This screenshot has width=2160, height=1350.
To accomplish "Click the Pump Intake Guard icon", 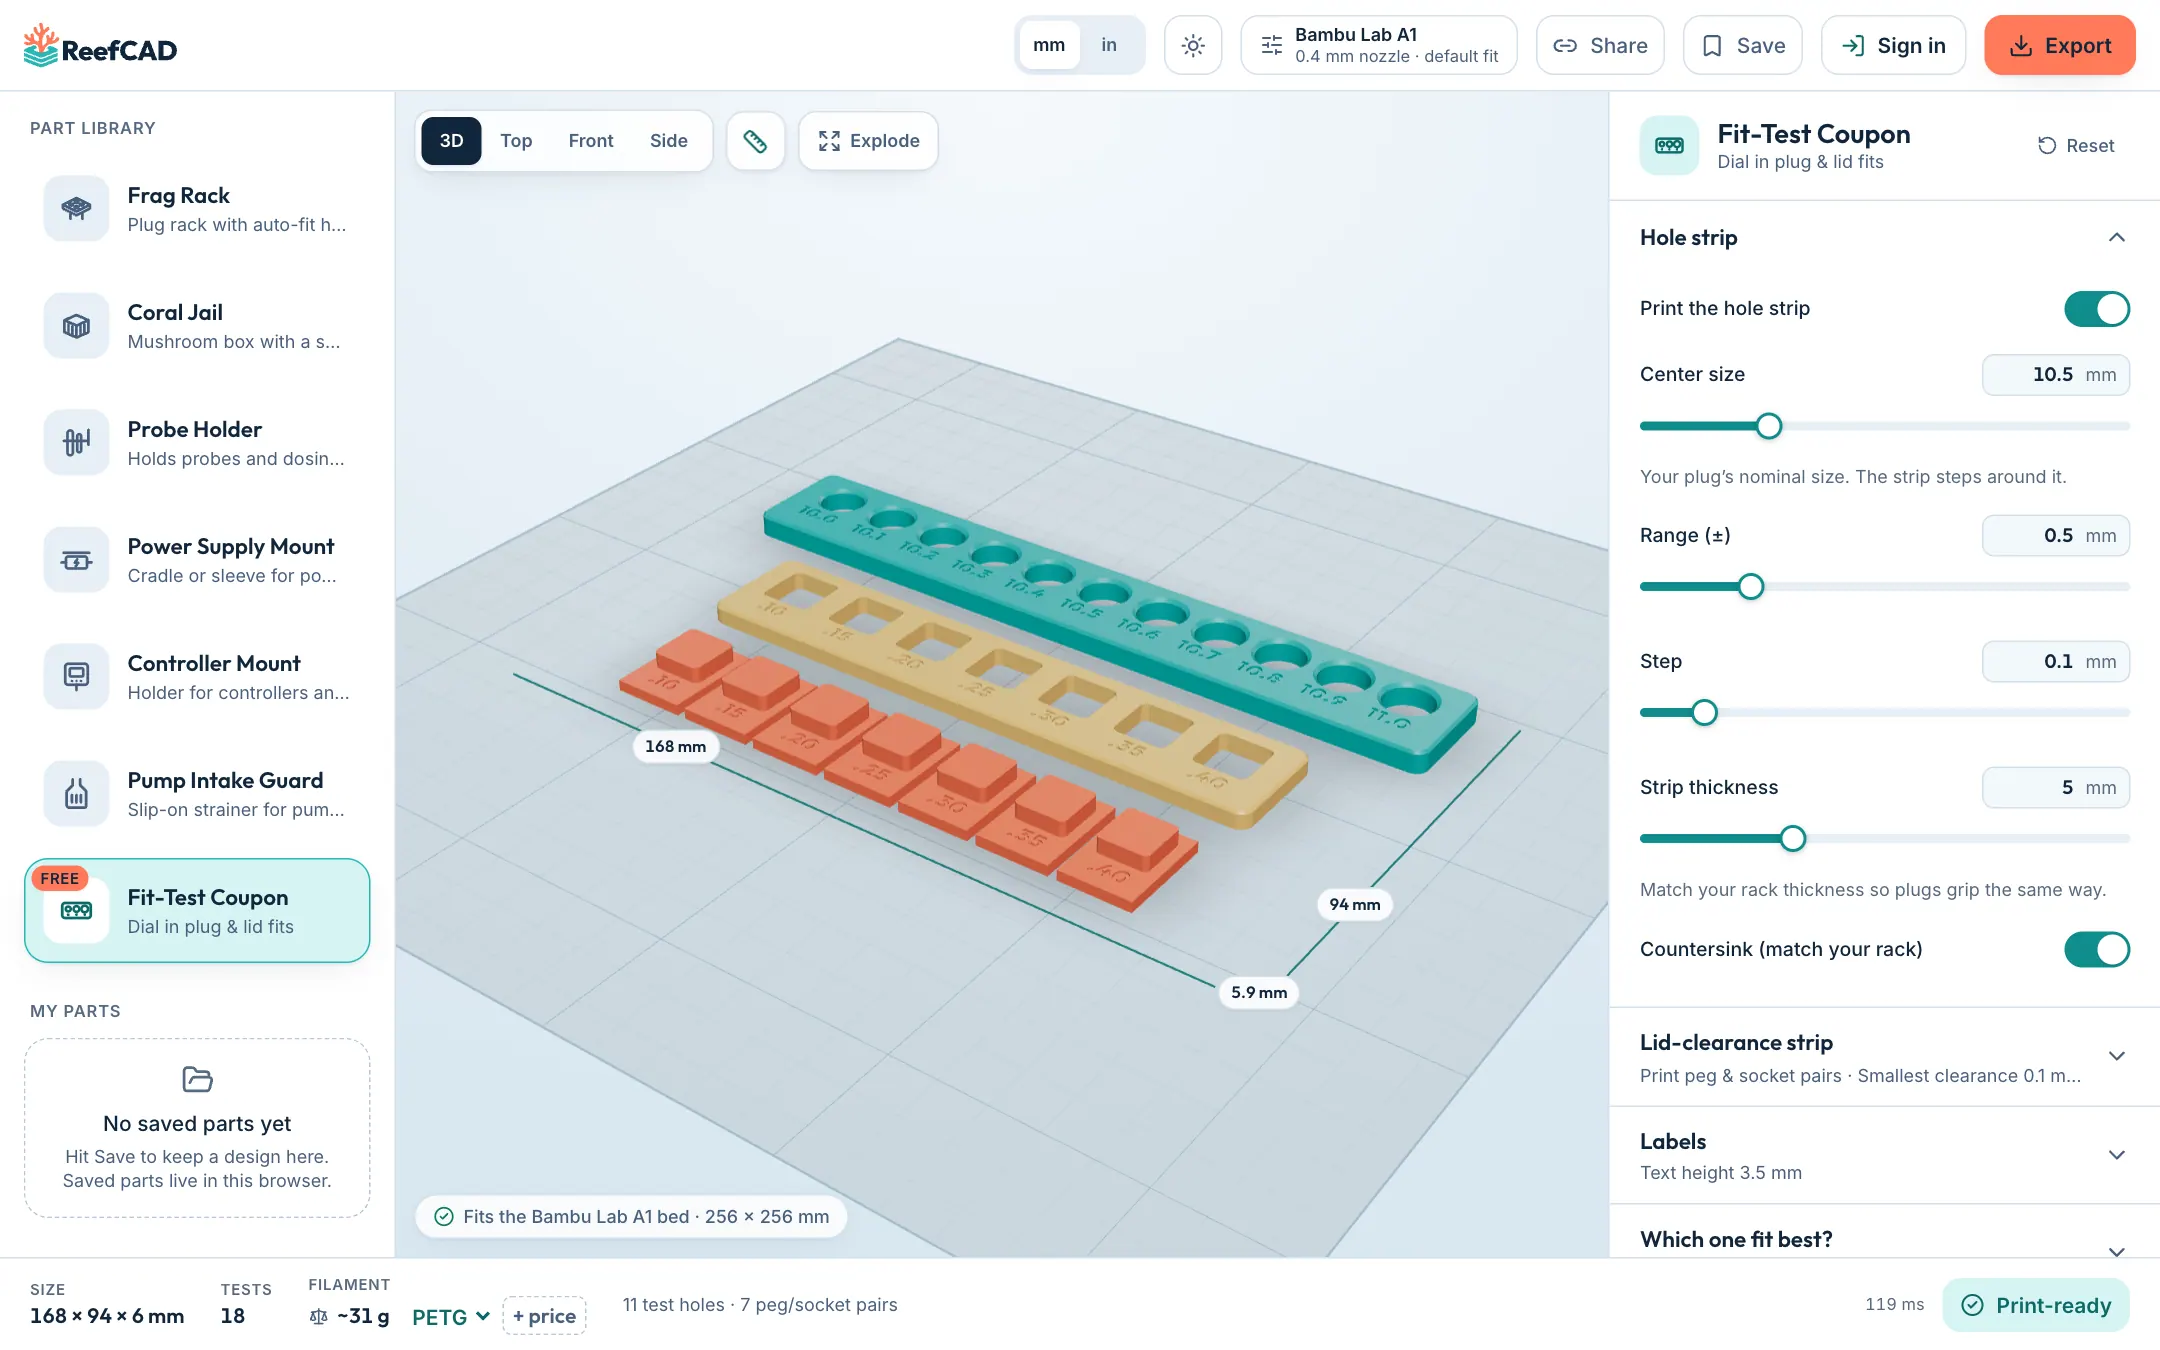I will pos(76,793).
